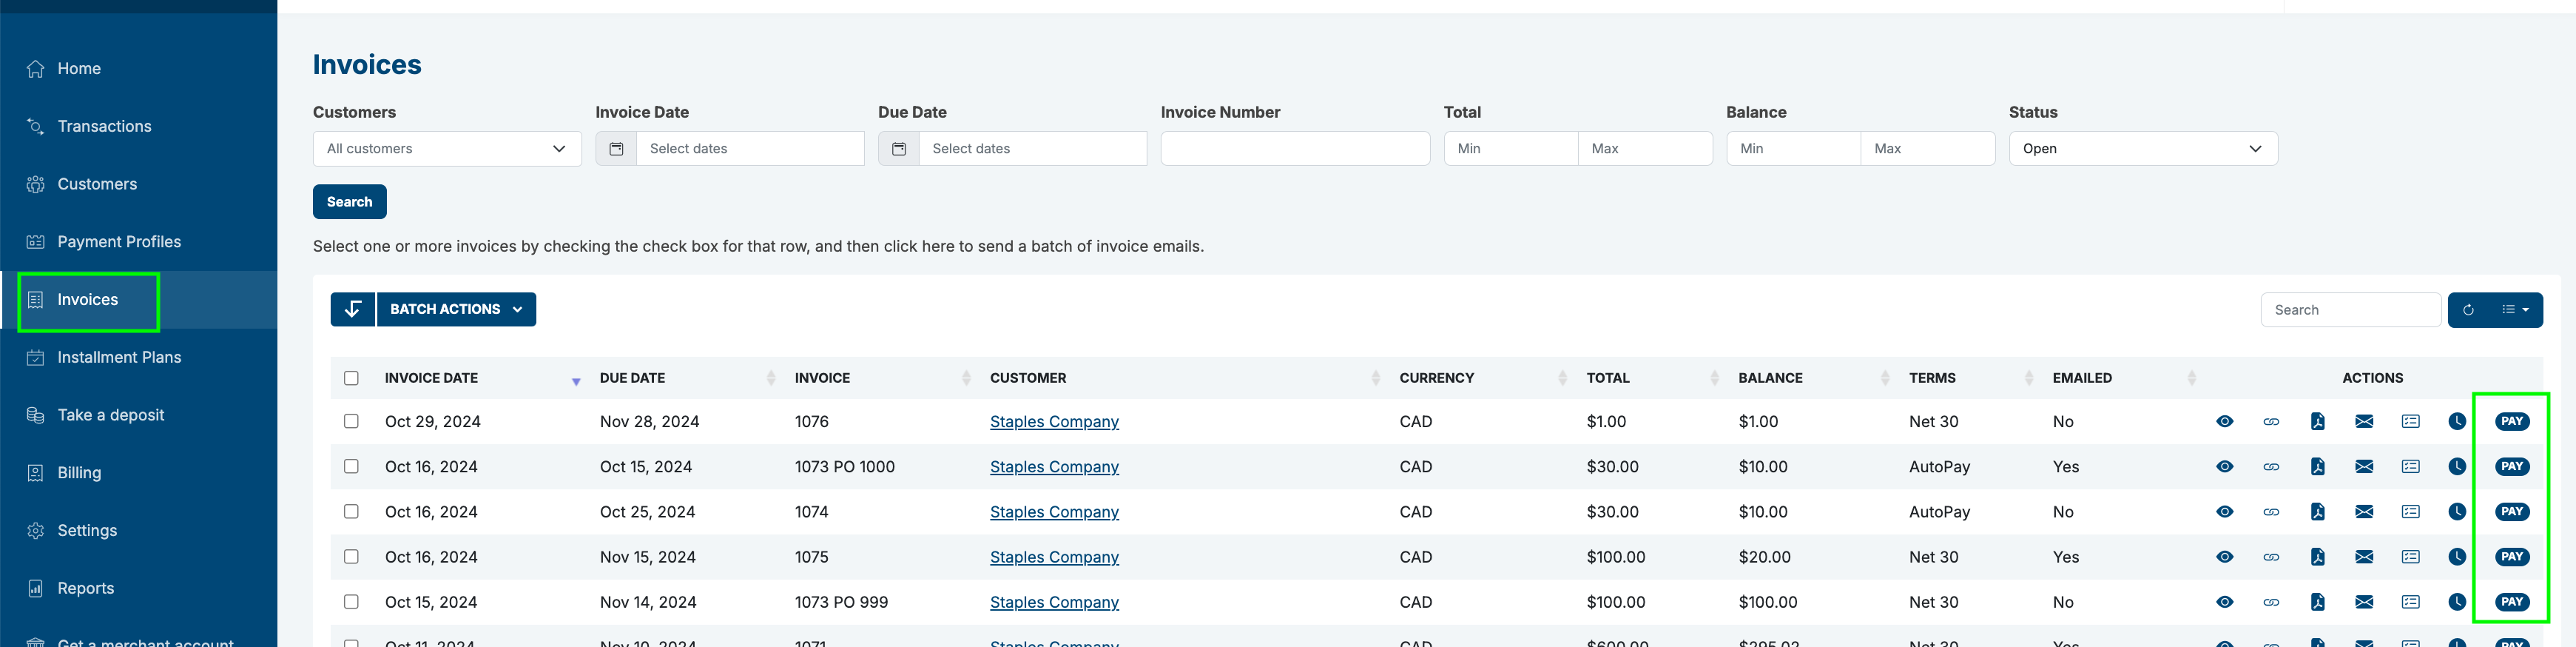
Task: Tick the checkbox for invoice 1074
Action: click(351, 512)
